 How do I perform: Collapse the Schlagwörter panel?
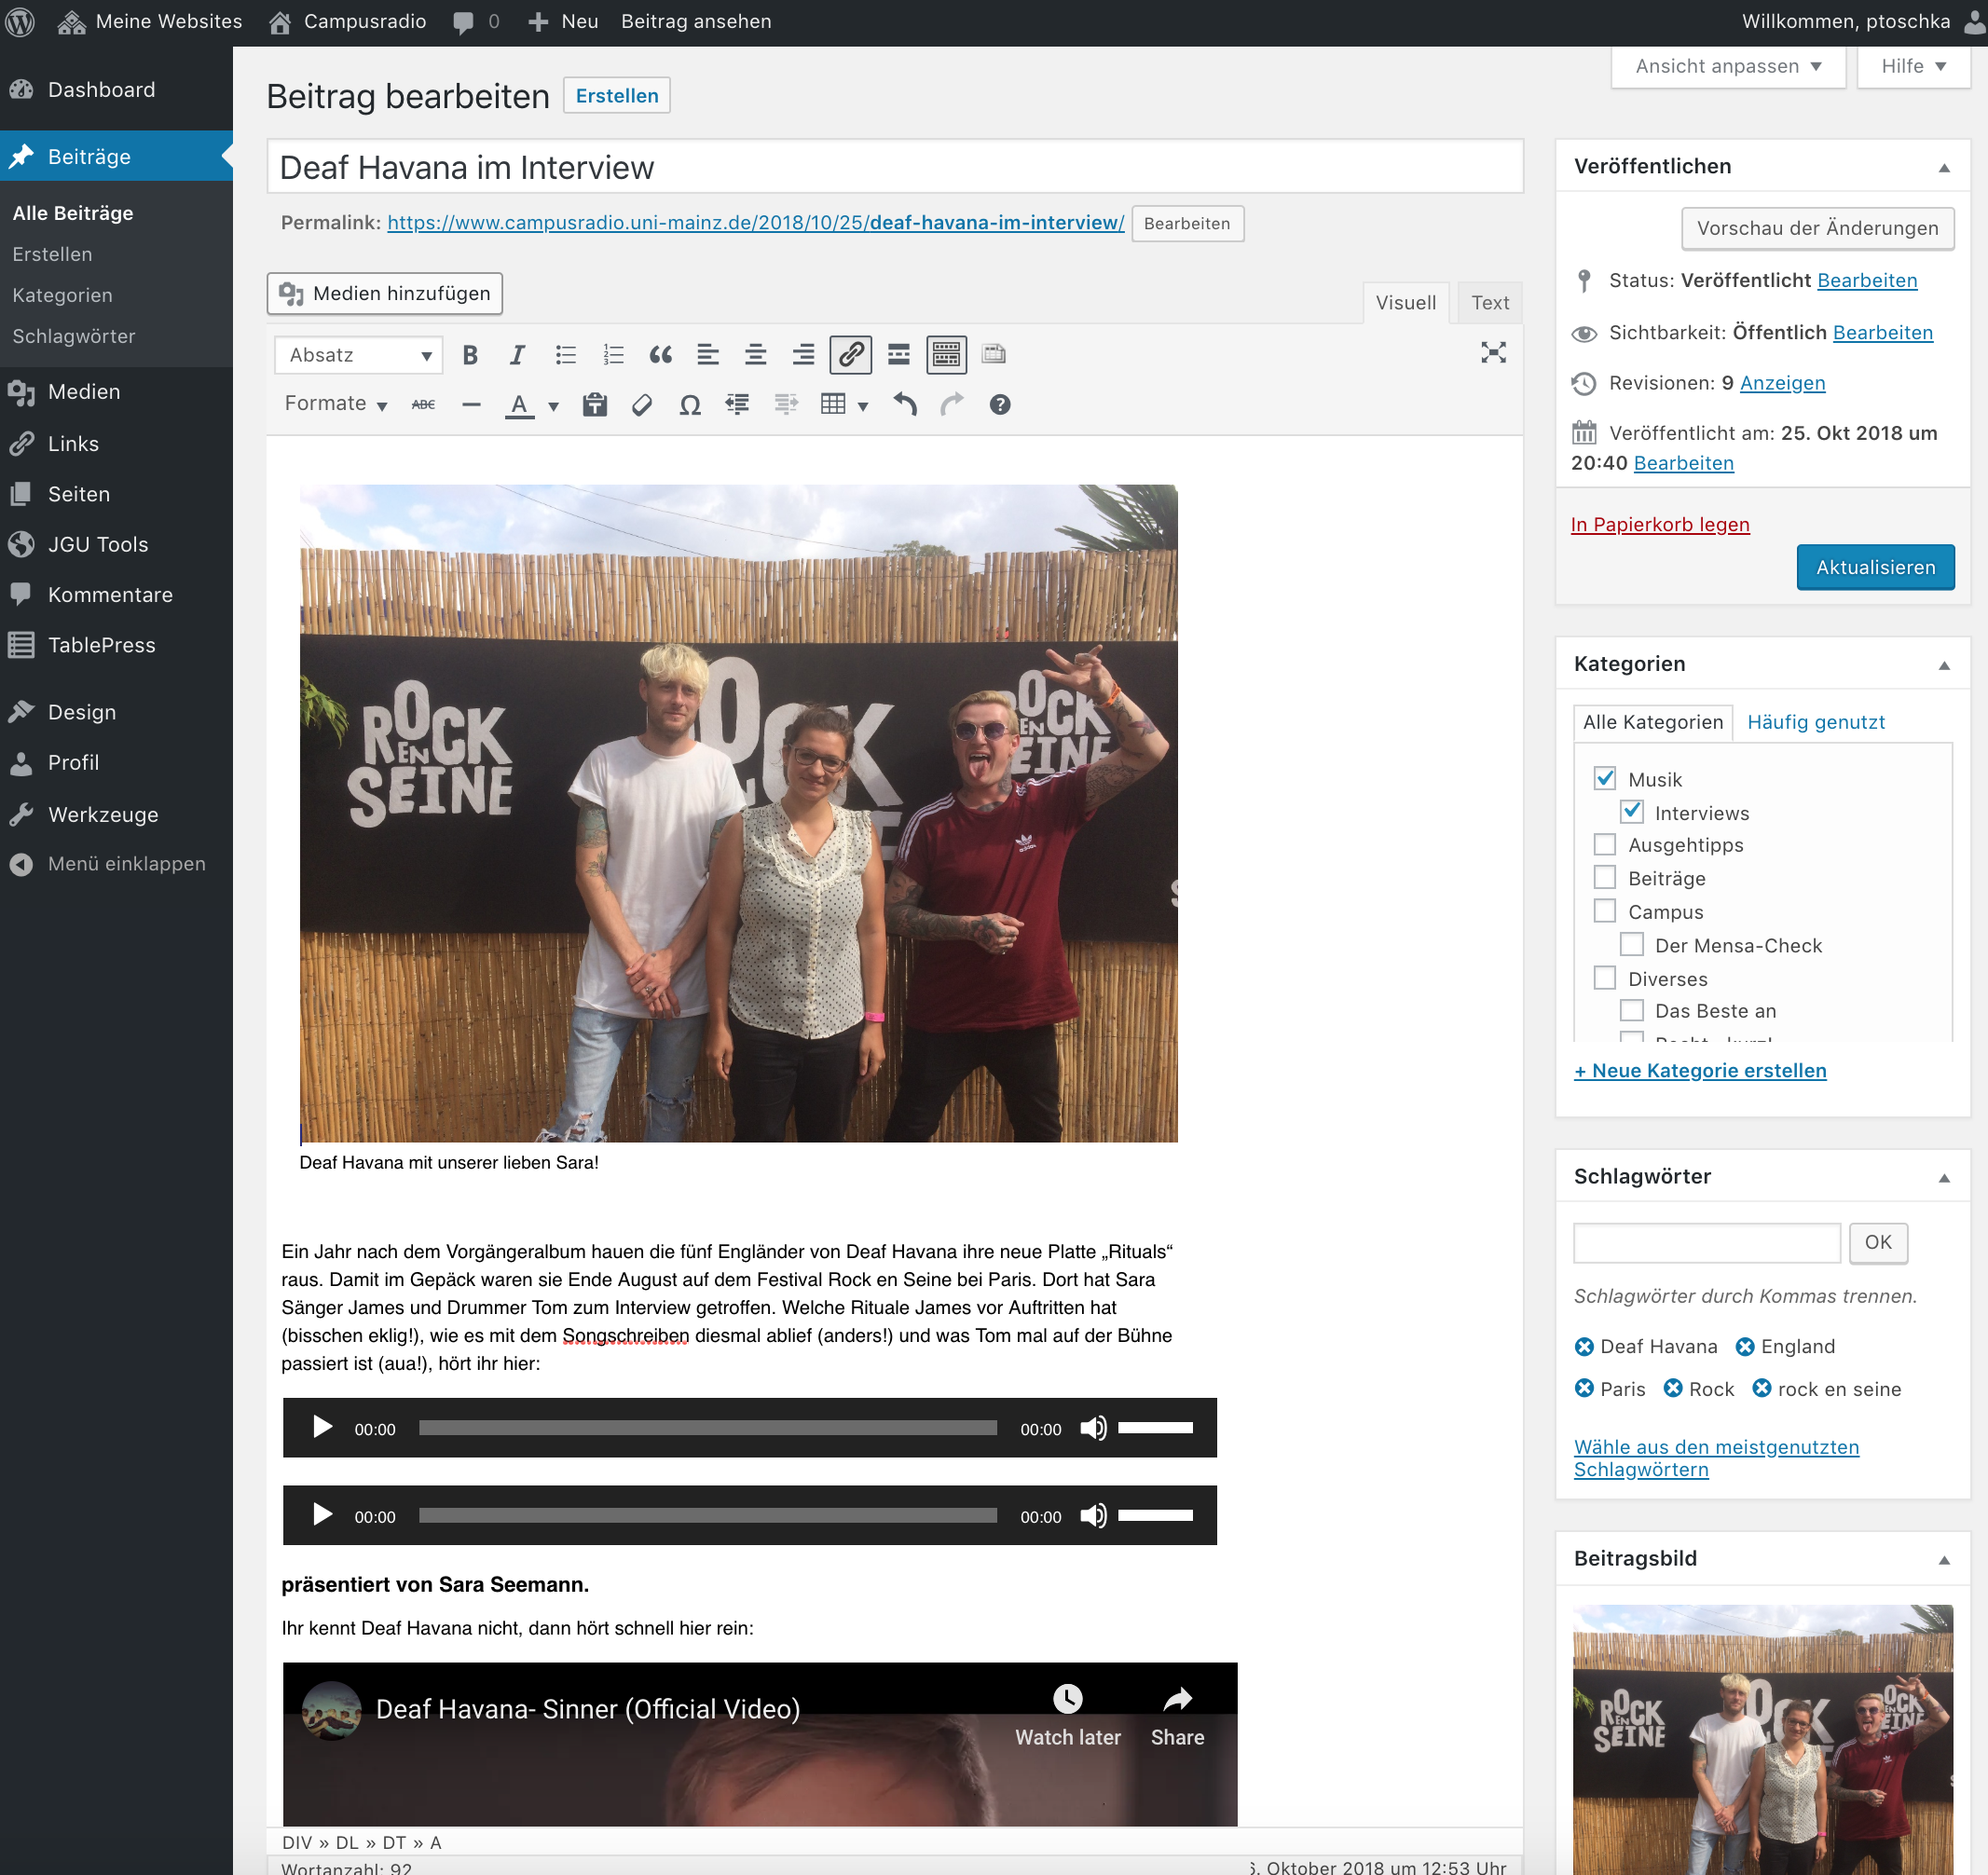(x=1944, y=1178)
